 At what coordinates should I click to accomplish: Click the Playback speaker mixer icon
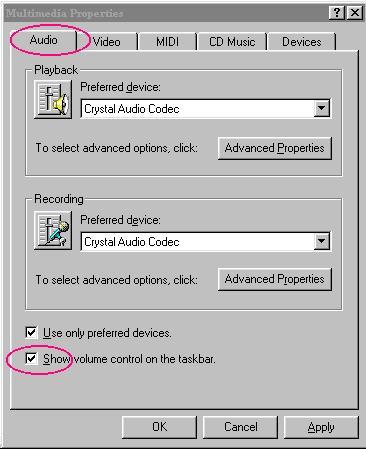(x=53, y=100)
